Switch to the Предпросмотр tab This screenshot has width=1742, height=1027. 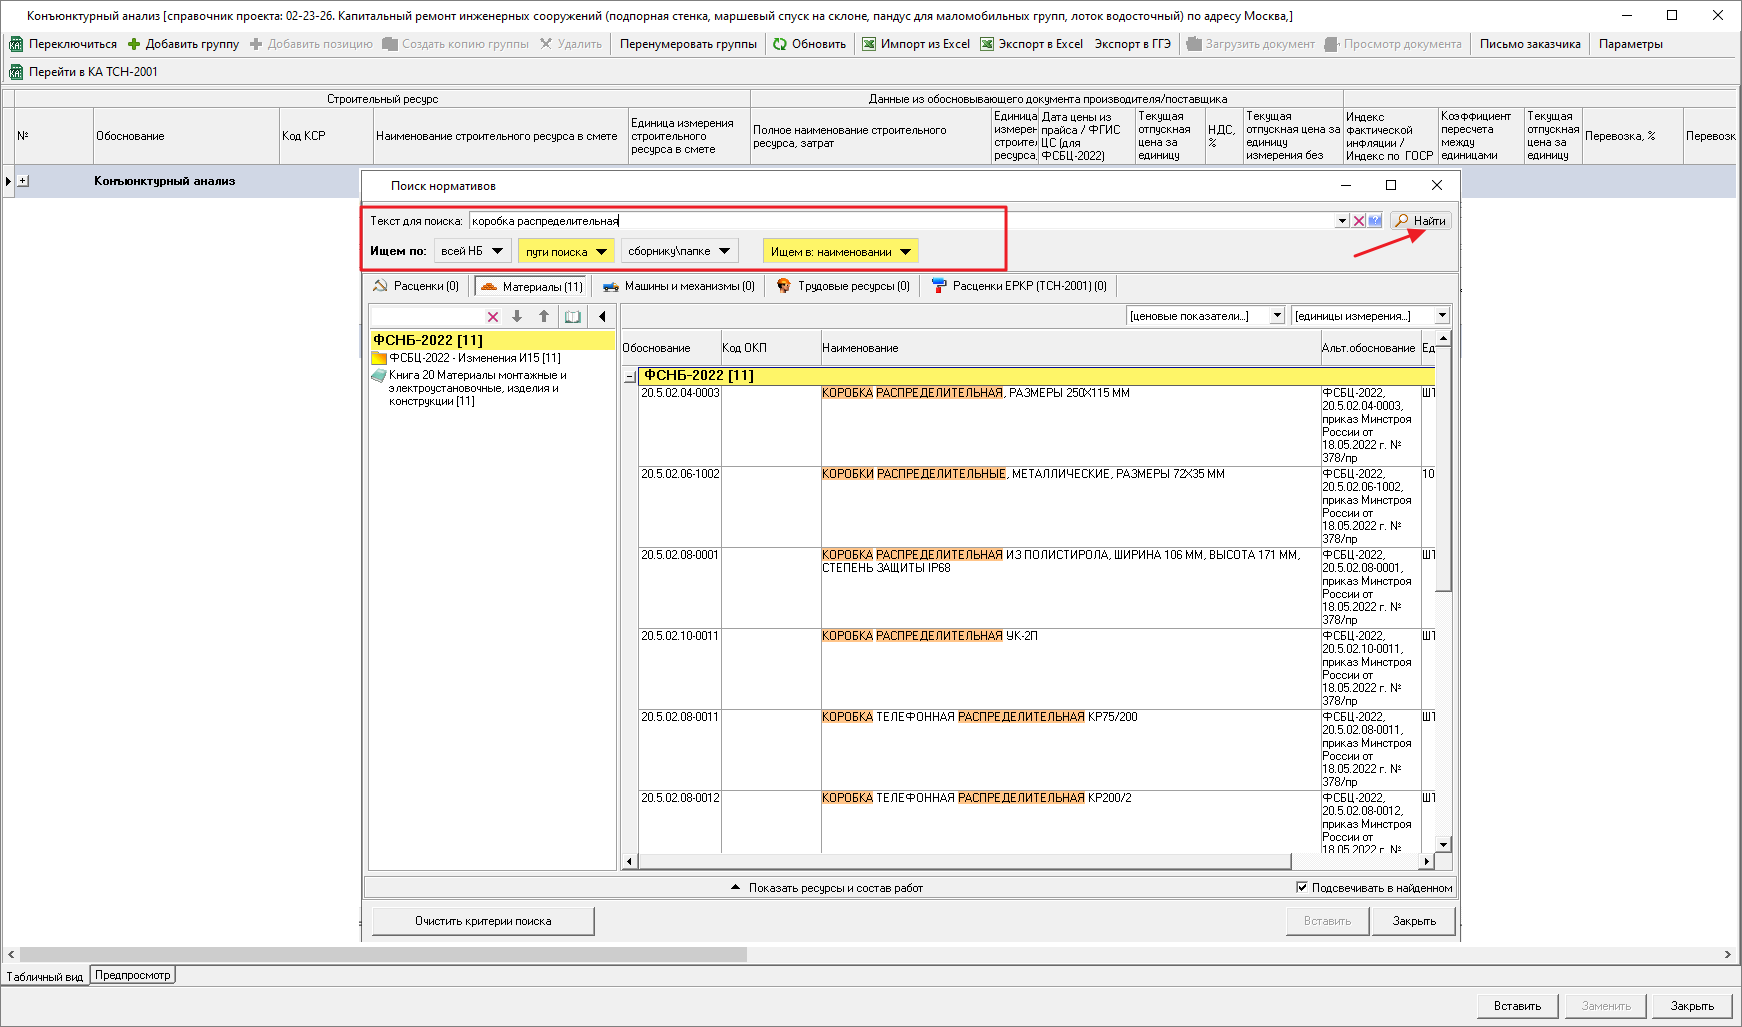coord(133,975)
